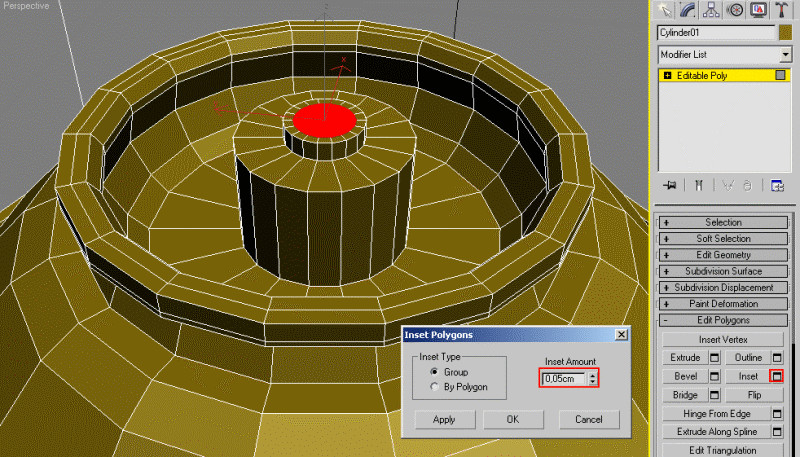This screenshot has height=457, width=800.
Task: Open the object color swatch
Action: click(785, 32)
